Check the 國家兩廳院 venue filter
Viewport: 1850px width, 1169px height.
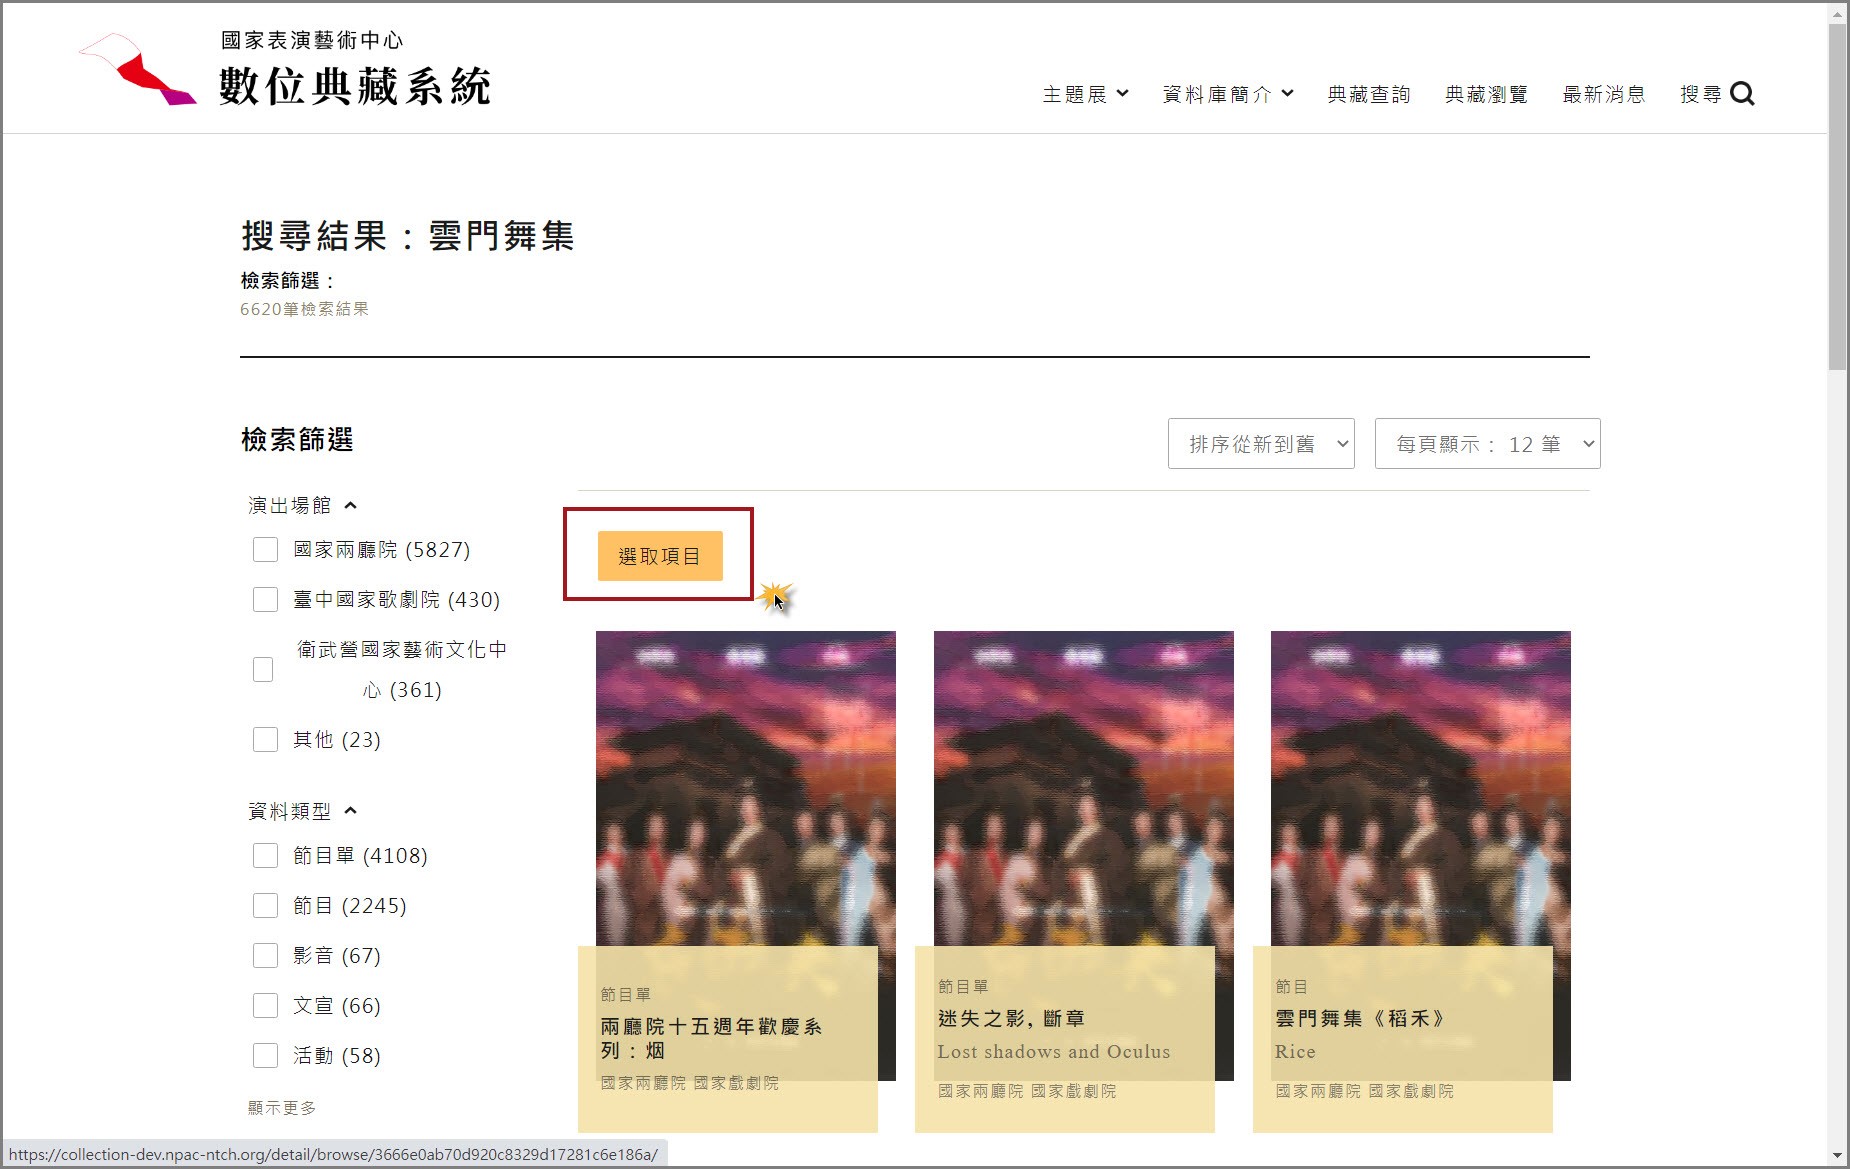click(x=265, y=549)
